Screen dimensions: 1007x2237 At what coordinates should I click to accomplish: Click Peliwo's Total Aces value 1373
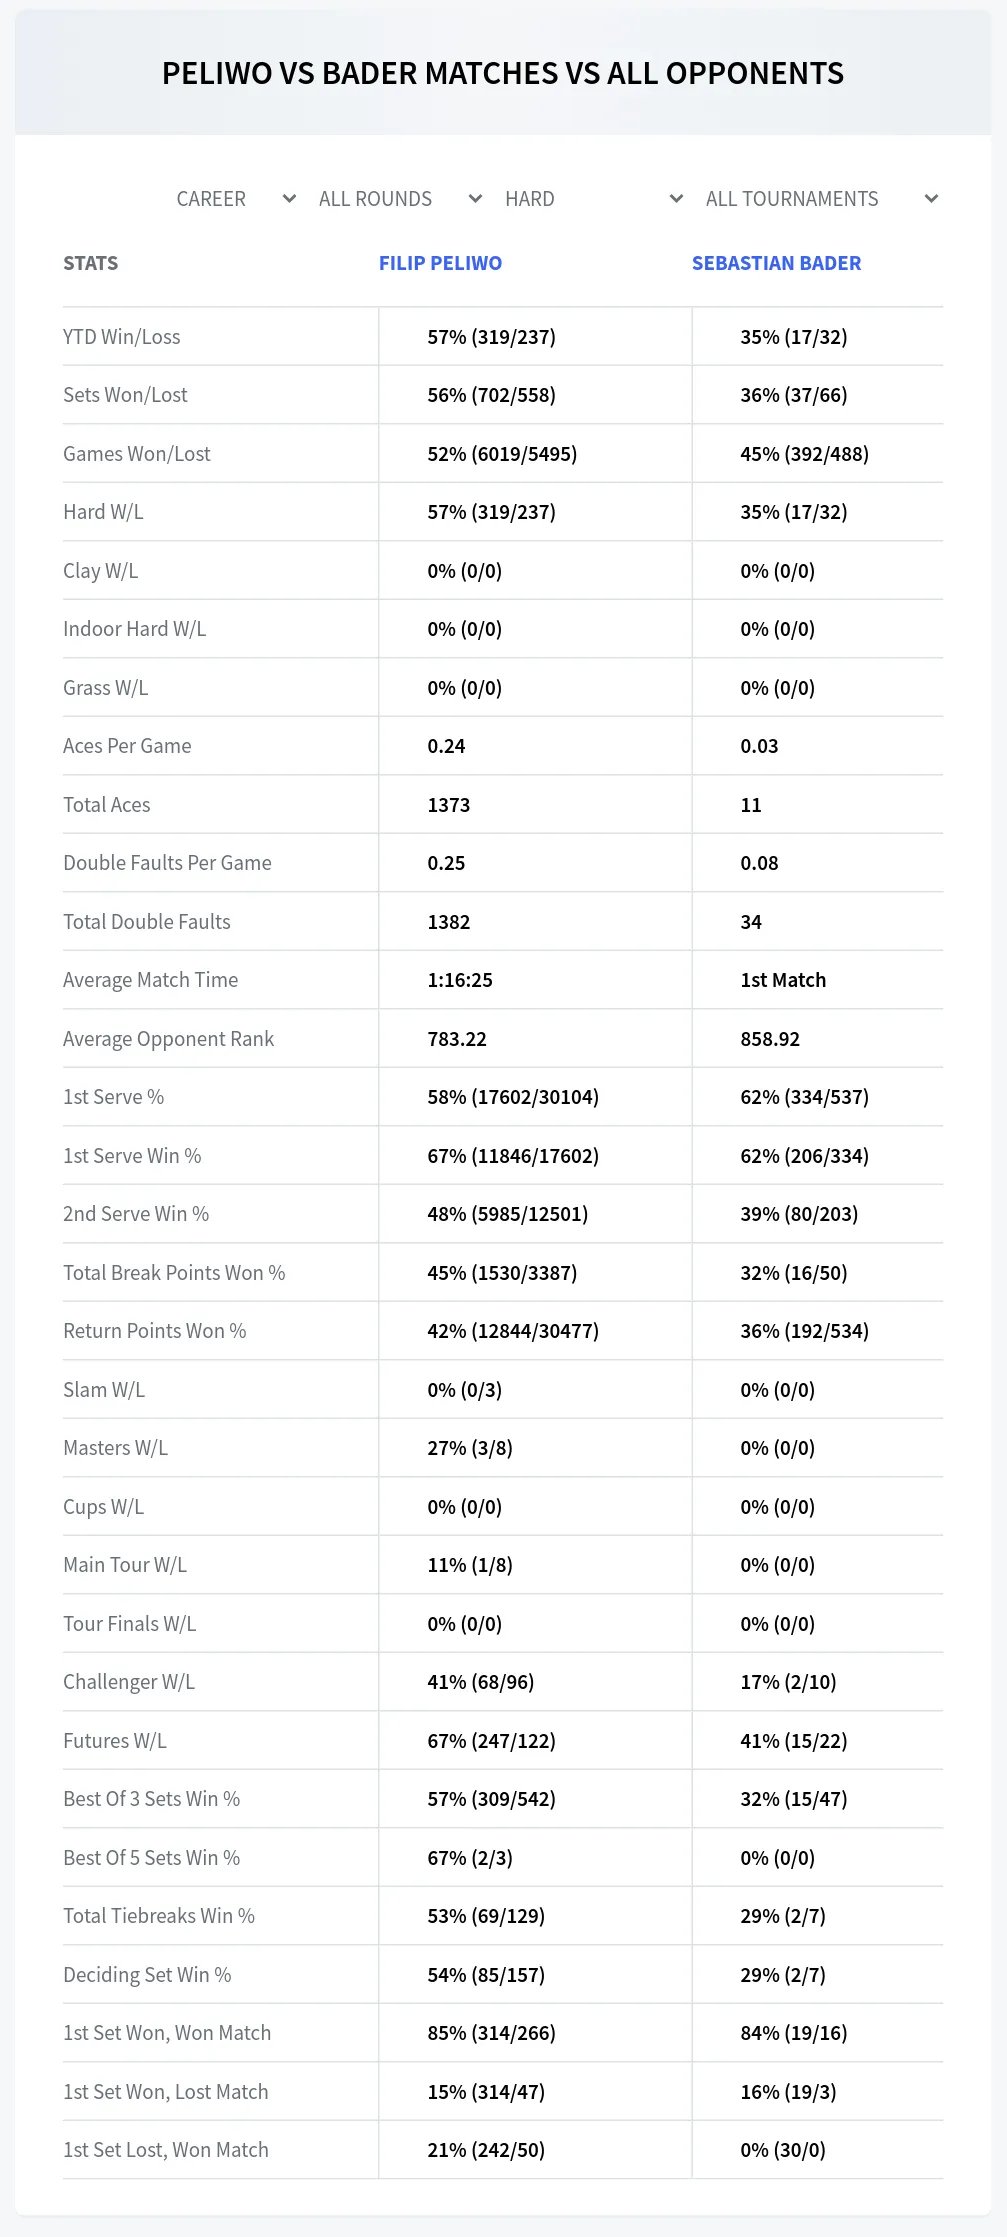[448, 805]
